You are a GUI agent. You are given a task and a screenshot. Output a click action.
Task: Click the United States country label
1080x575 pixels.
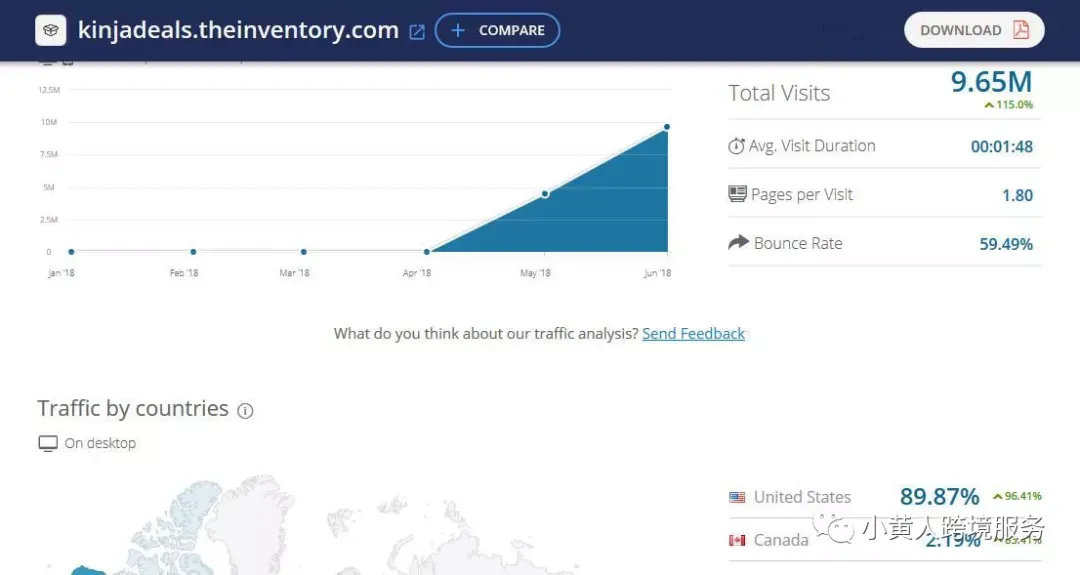(802, 497)
